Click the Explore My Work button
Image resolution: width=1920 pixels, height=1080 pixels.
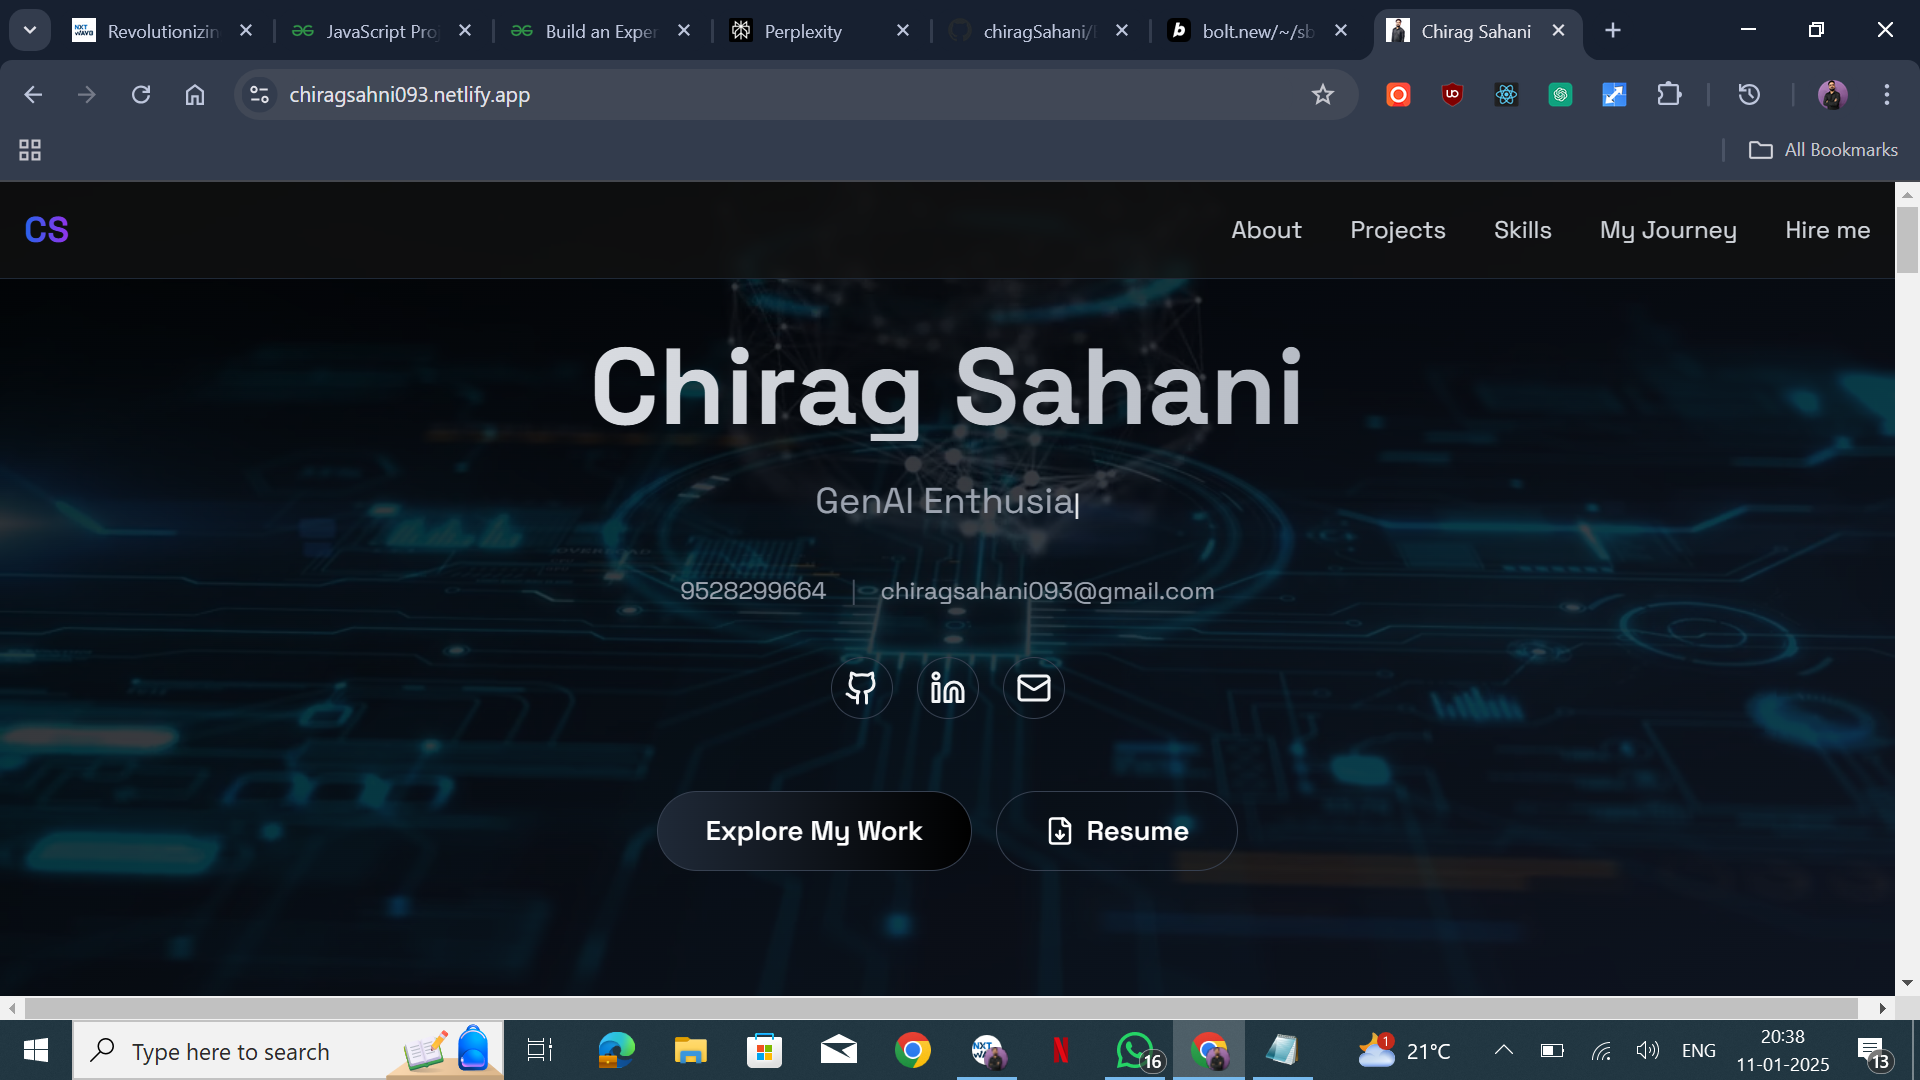tap(813, 830)
